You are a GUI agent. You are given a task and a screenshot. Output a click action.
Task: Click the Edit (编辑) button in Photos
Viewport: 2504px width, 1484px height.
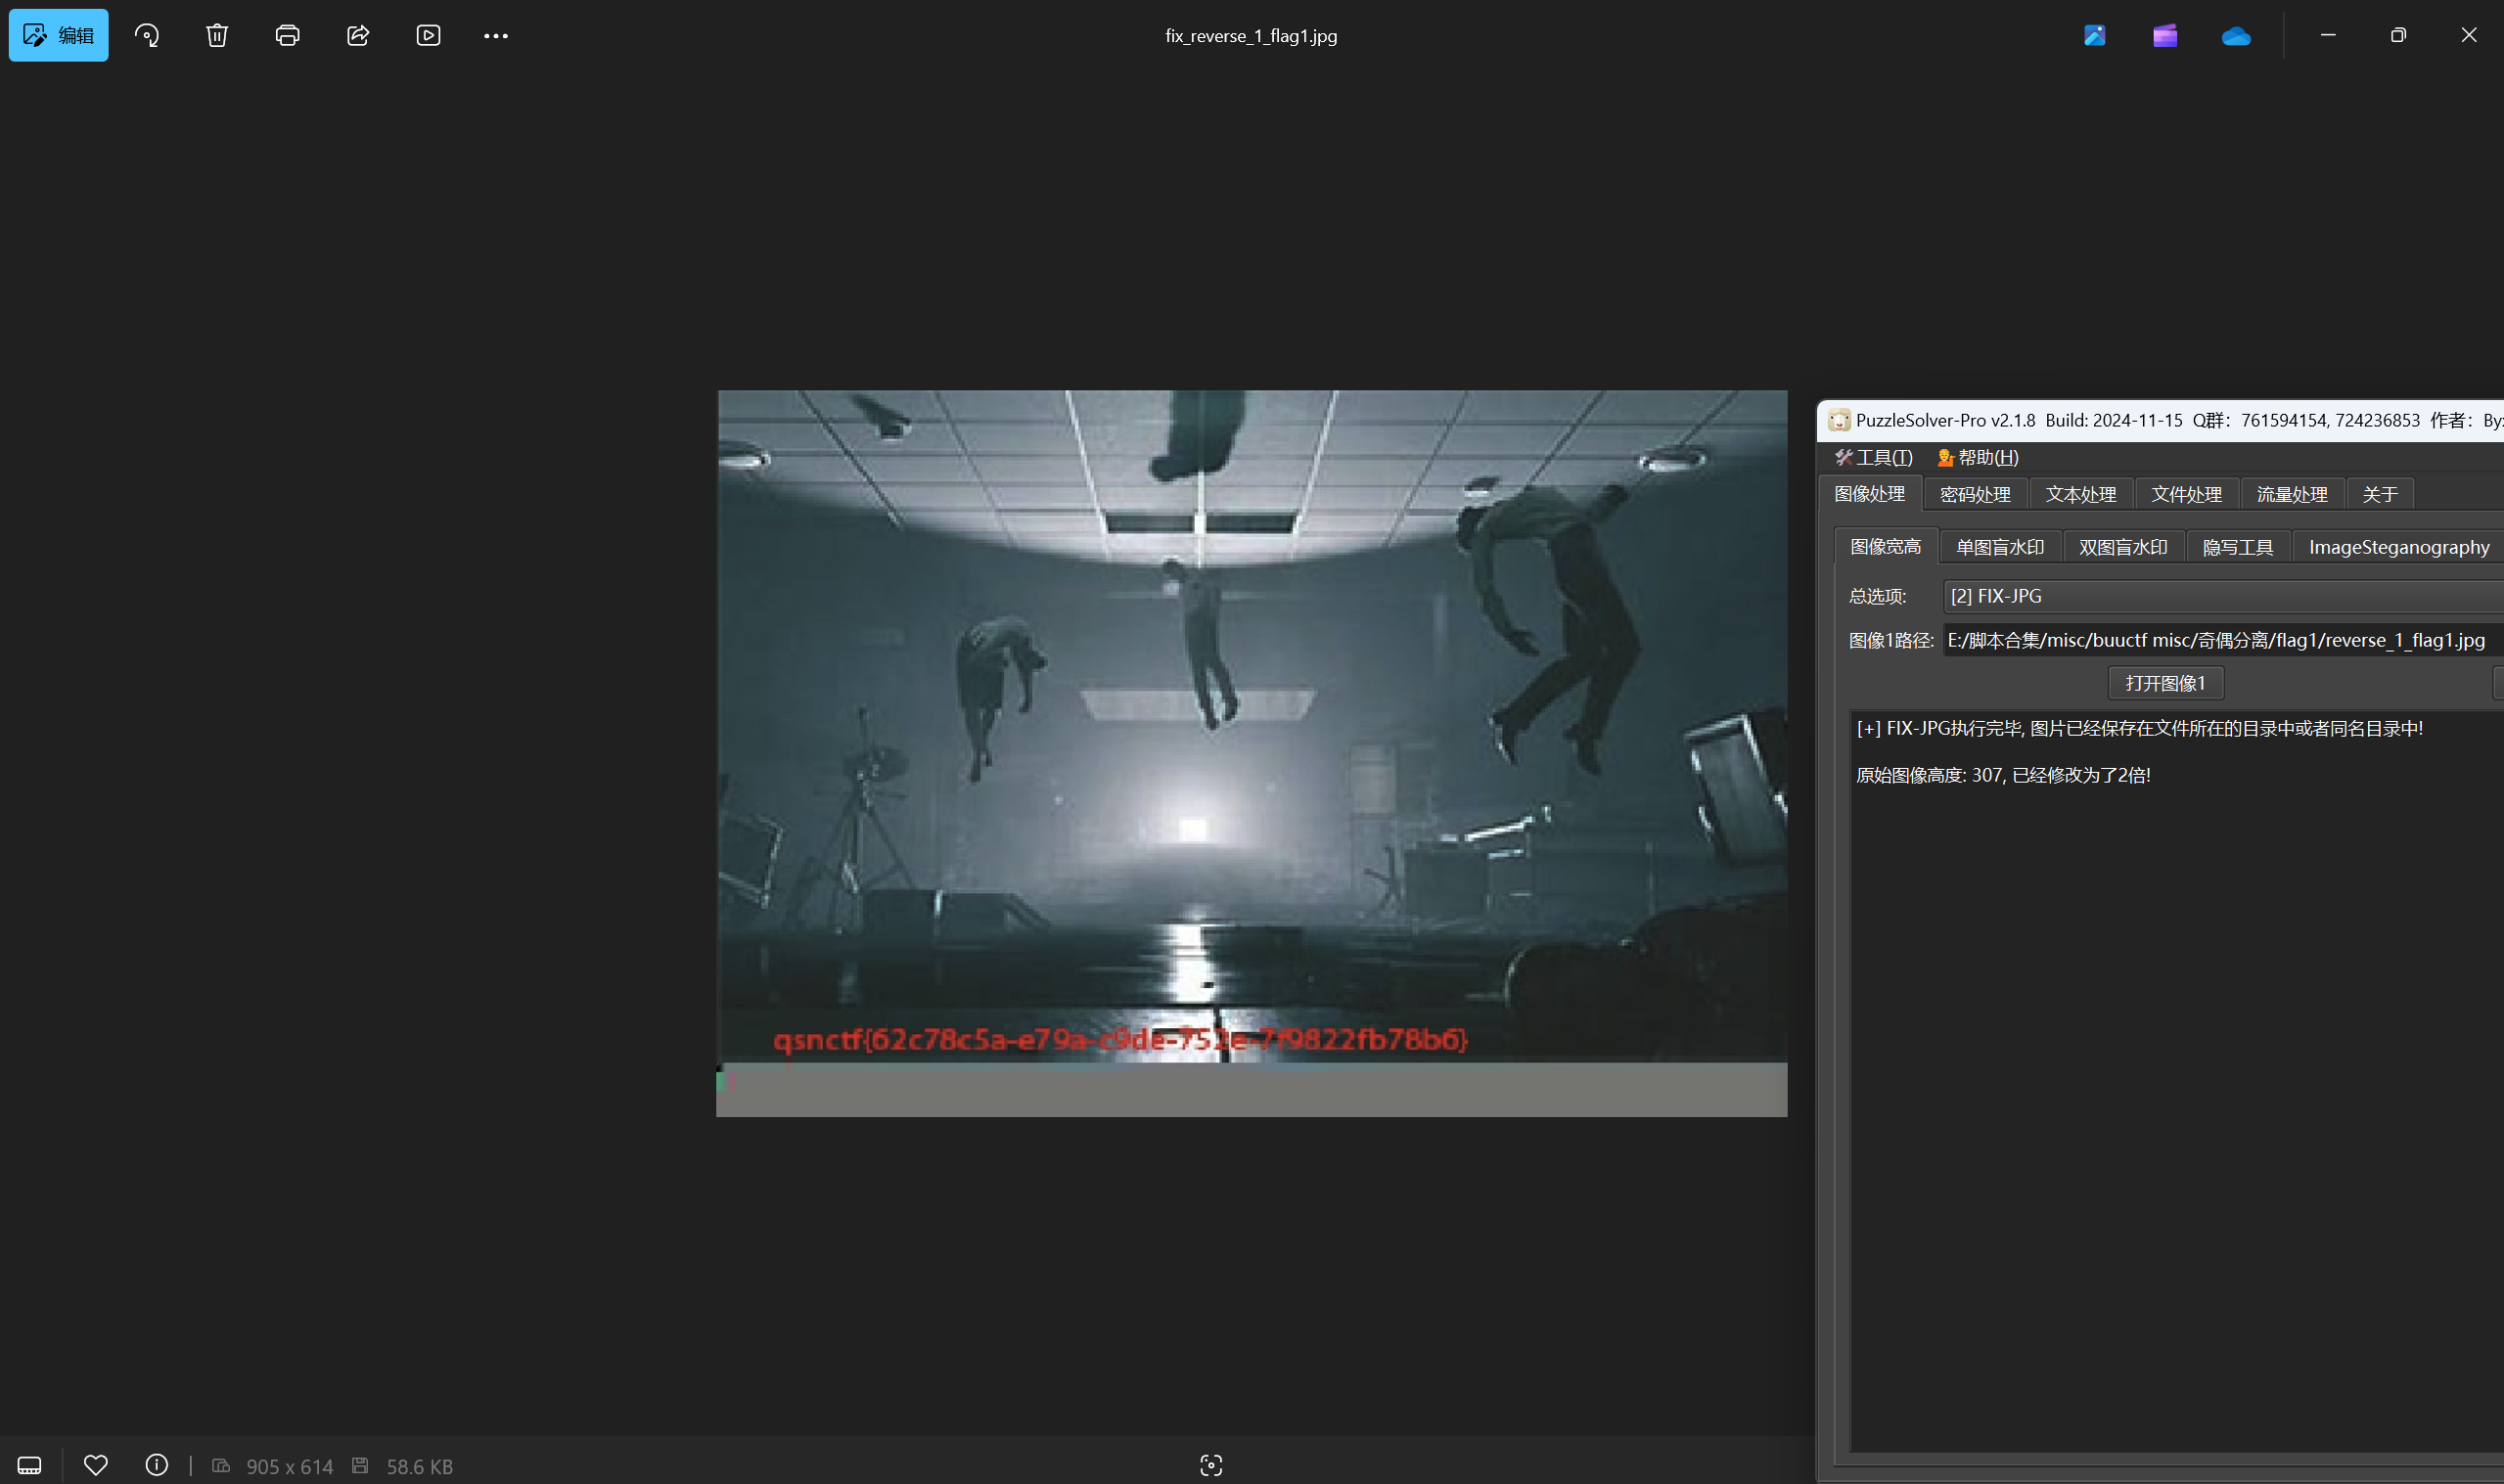tap(58, 35)
